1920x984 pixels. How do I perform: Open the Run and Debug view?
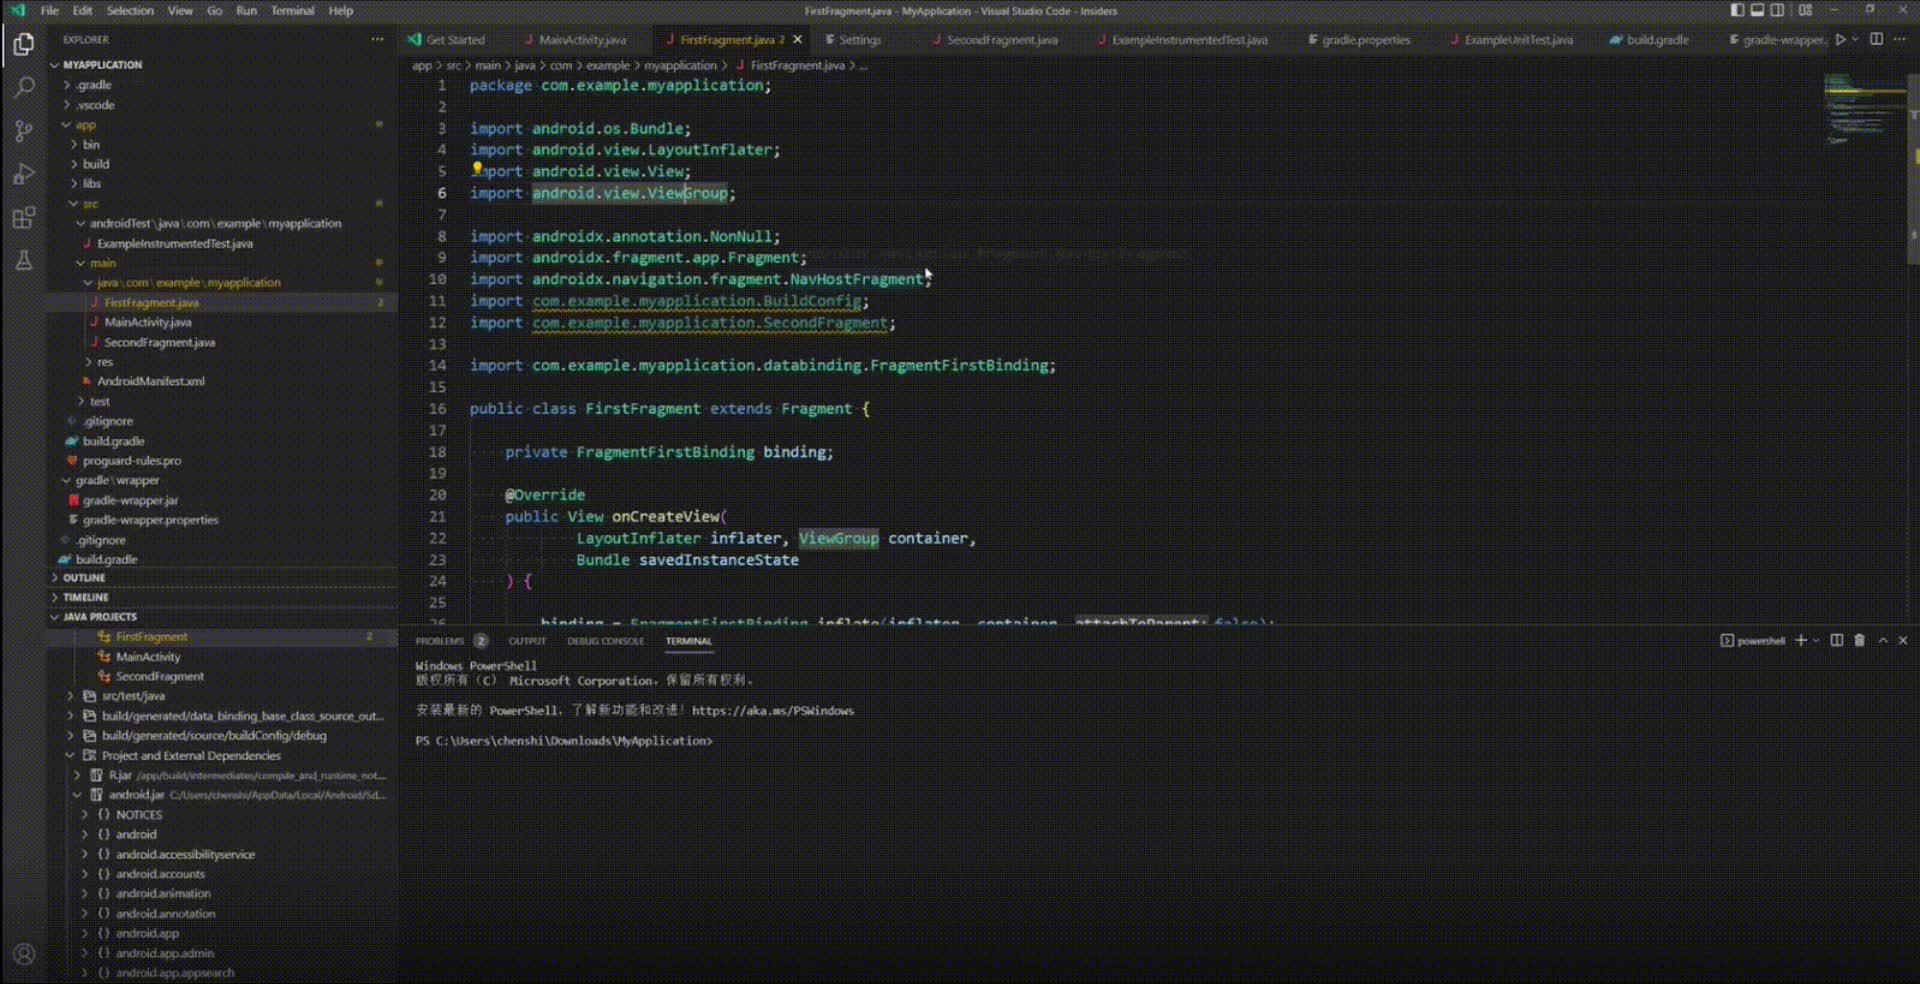click(x=24, y=174)
